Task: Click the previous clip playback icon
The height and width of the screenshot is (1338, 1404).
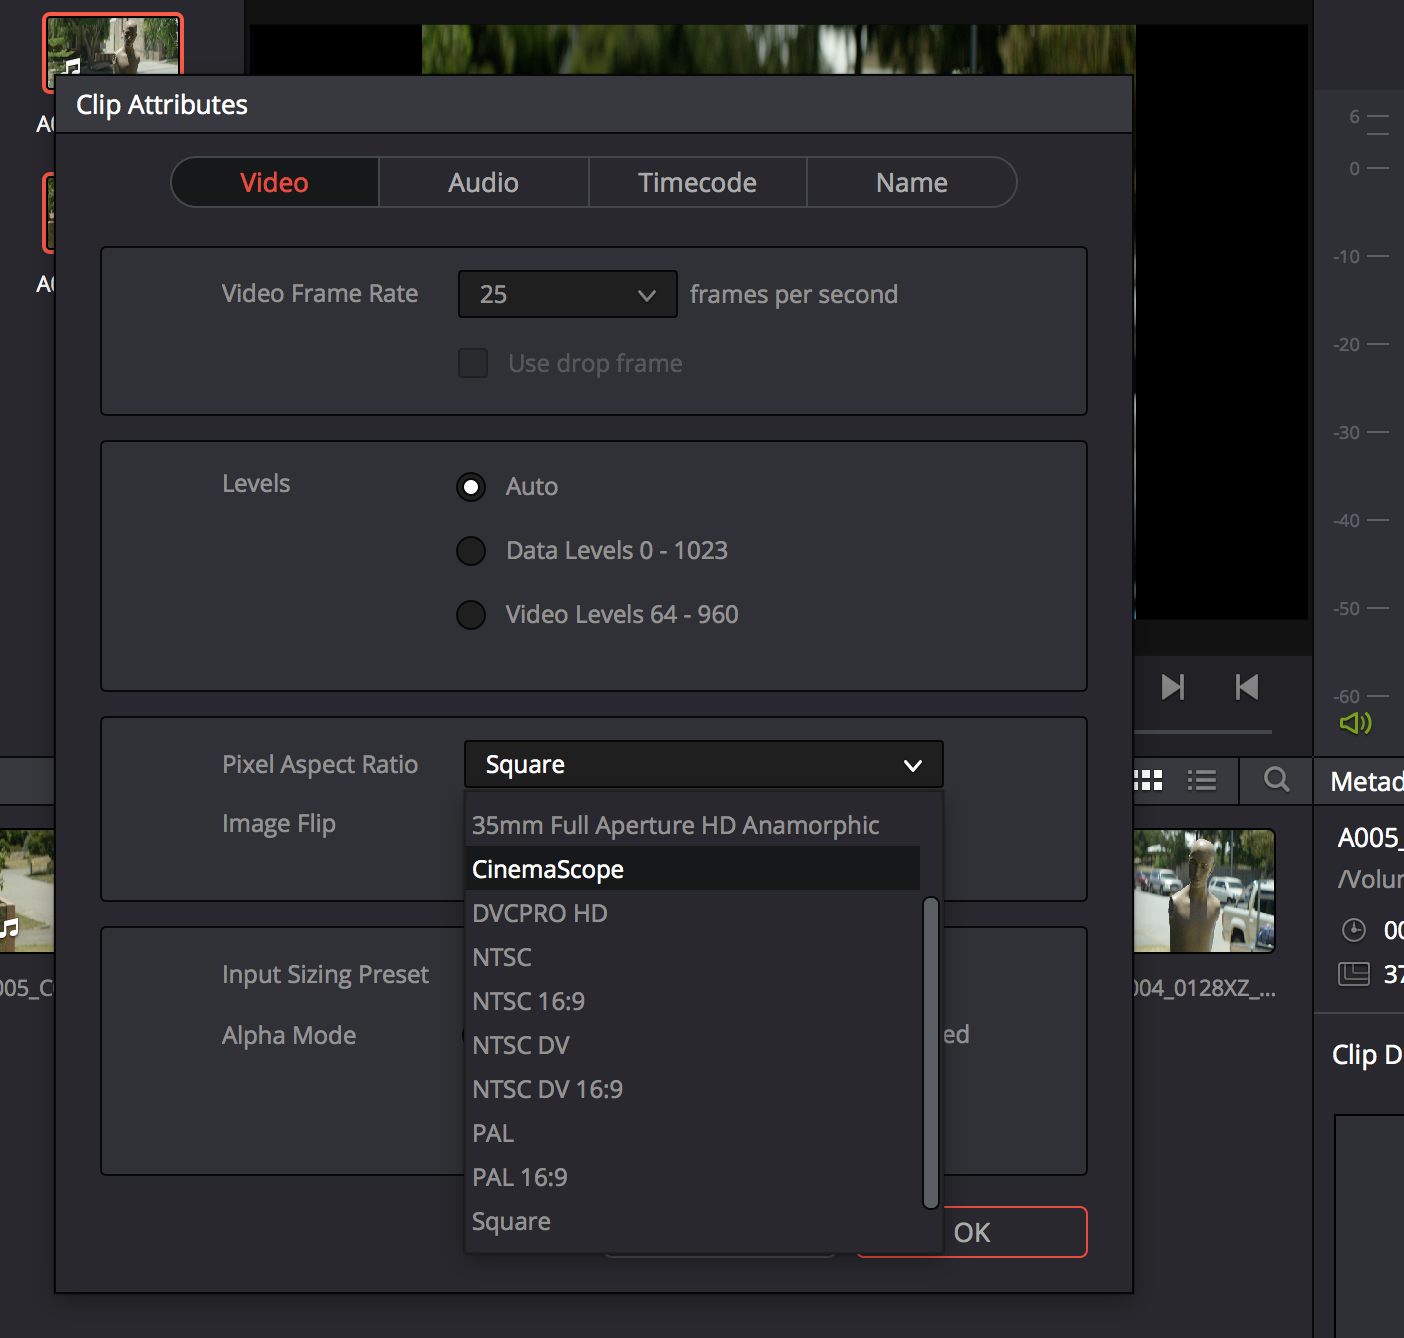Action: pyautogui.click(x=1246, y=687)
